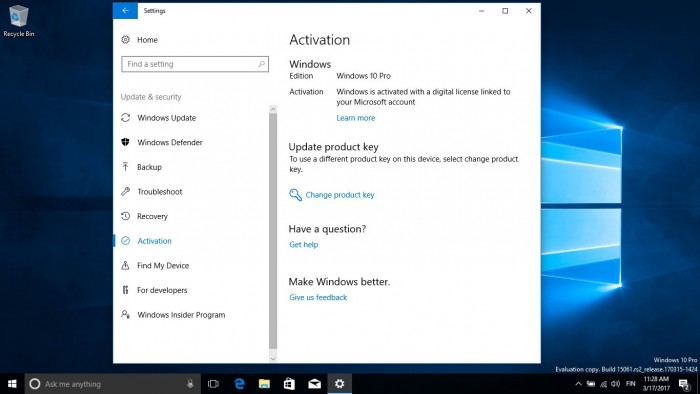Click the sidebar vertical scrollbar thumb
Viewport: 700px width, 394px height.
273,231
